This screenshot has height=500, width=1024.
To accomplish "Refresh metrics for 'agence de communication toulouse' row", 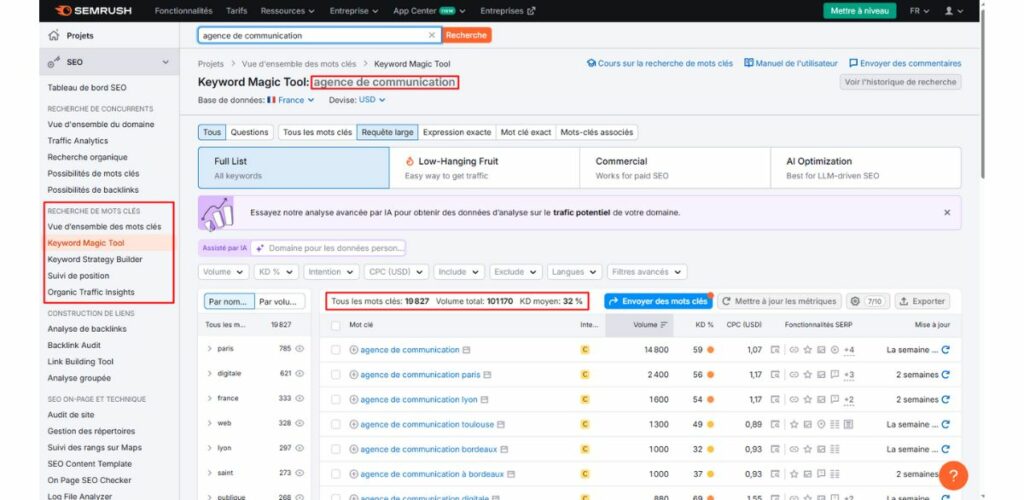I will pyautogui.click(x=945, y=424).
